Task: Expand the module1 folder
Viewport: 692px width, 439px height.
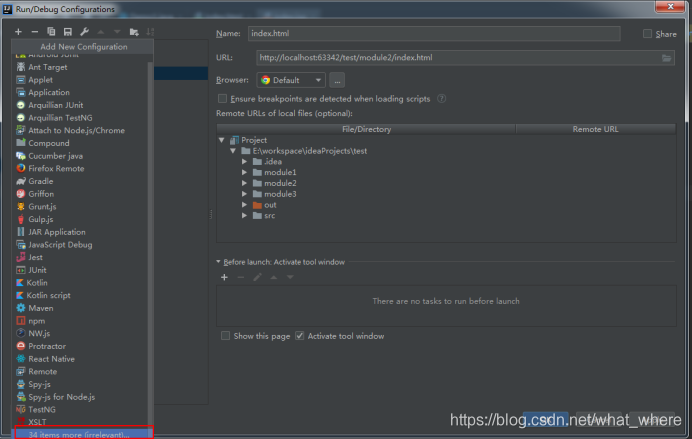Action: click(x=244, y=173)
